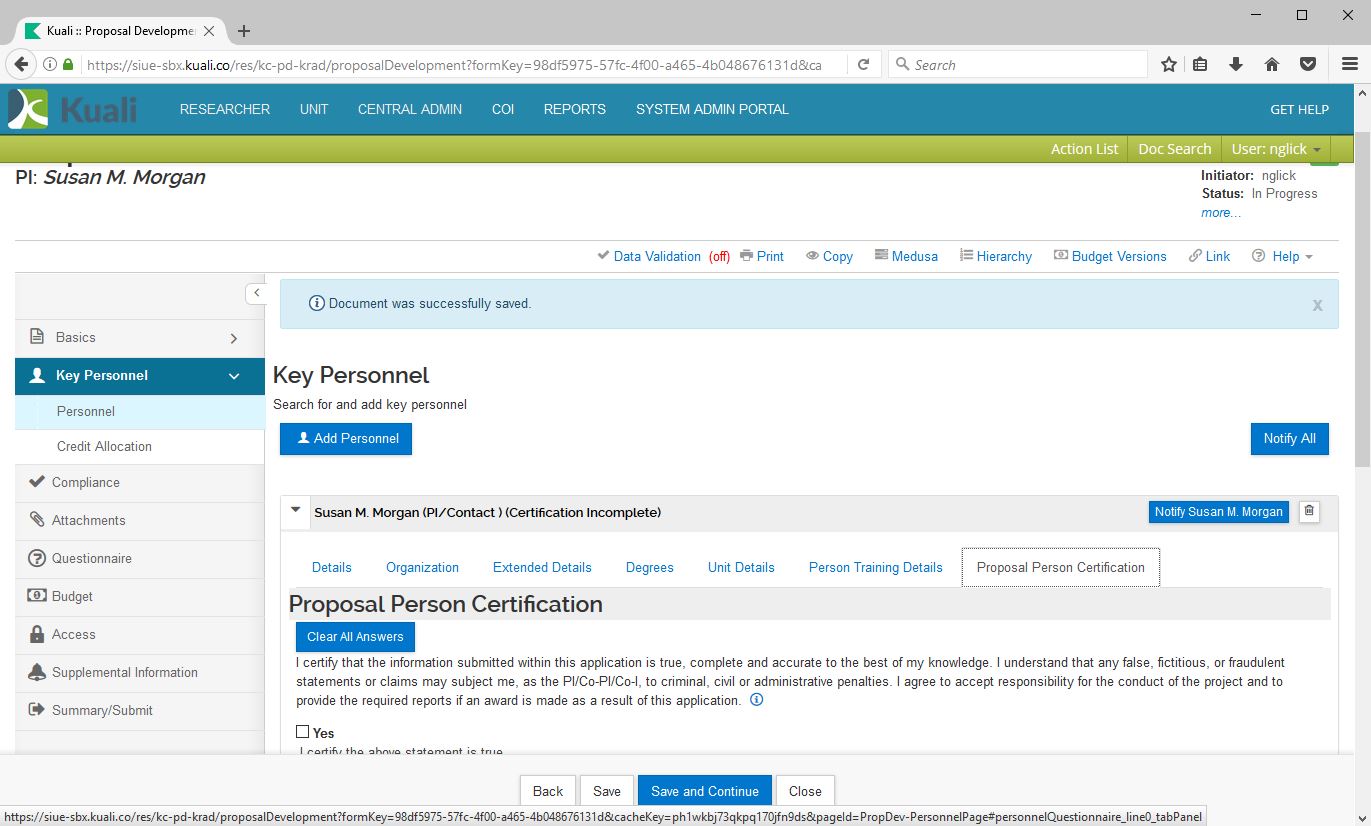The width and height of the screenshot is (1371, 826).
Task: Turn on Data Validation
Action: pyautogui.click(x=656, y=256)
